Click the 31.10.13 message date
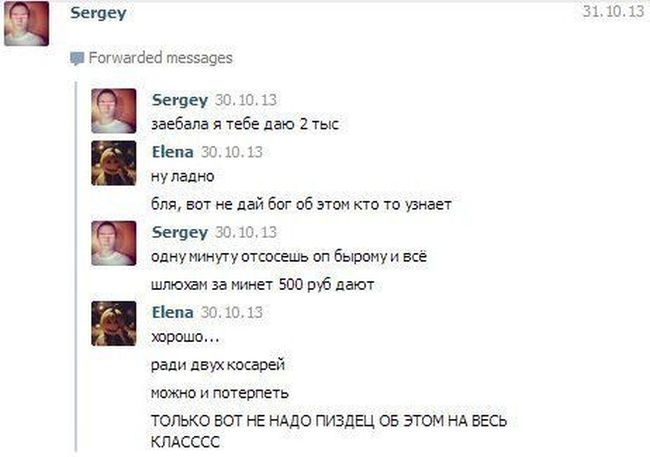This screenshot has width=650, height=457. (613, 11)
